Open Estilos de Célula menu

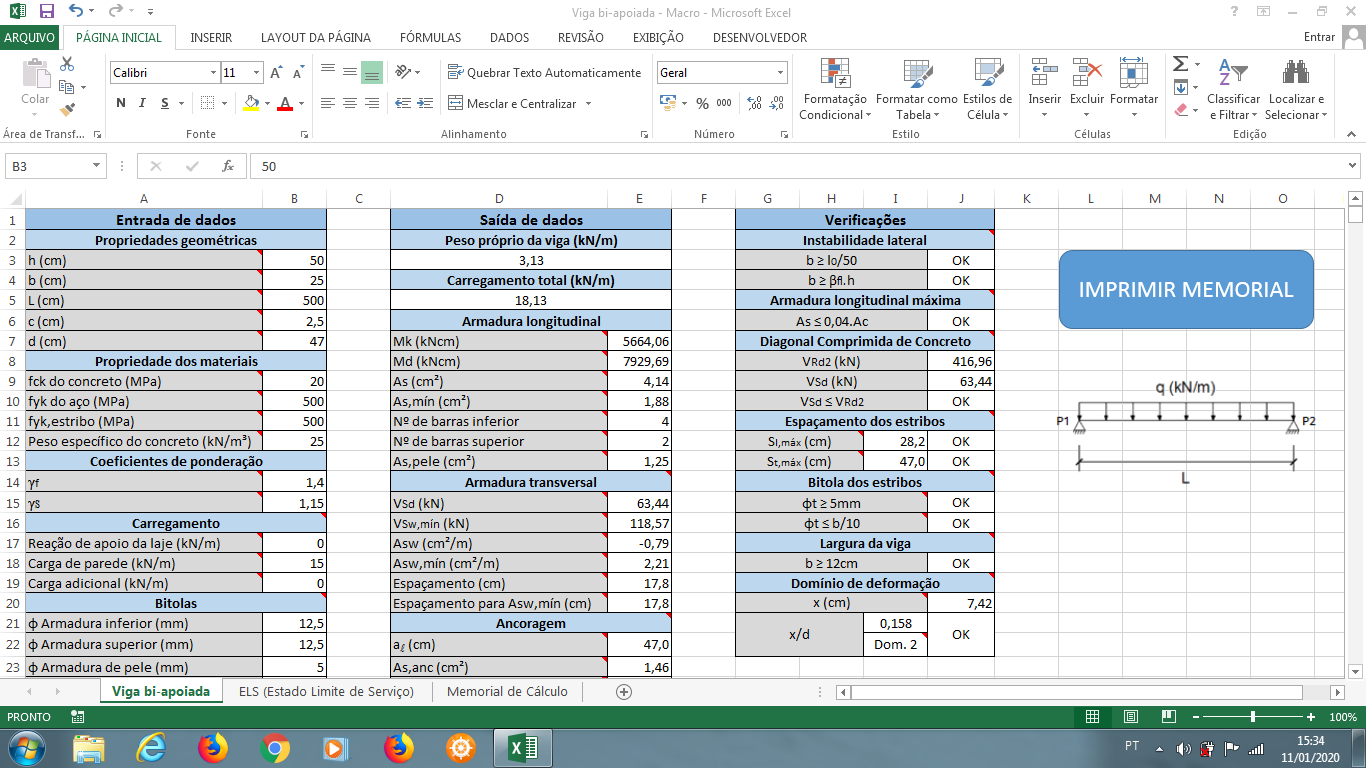coord(987,89)
